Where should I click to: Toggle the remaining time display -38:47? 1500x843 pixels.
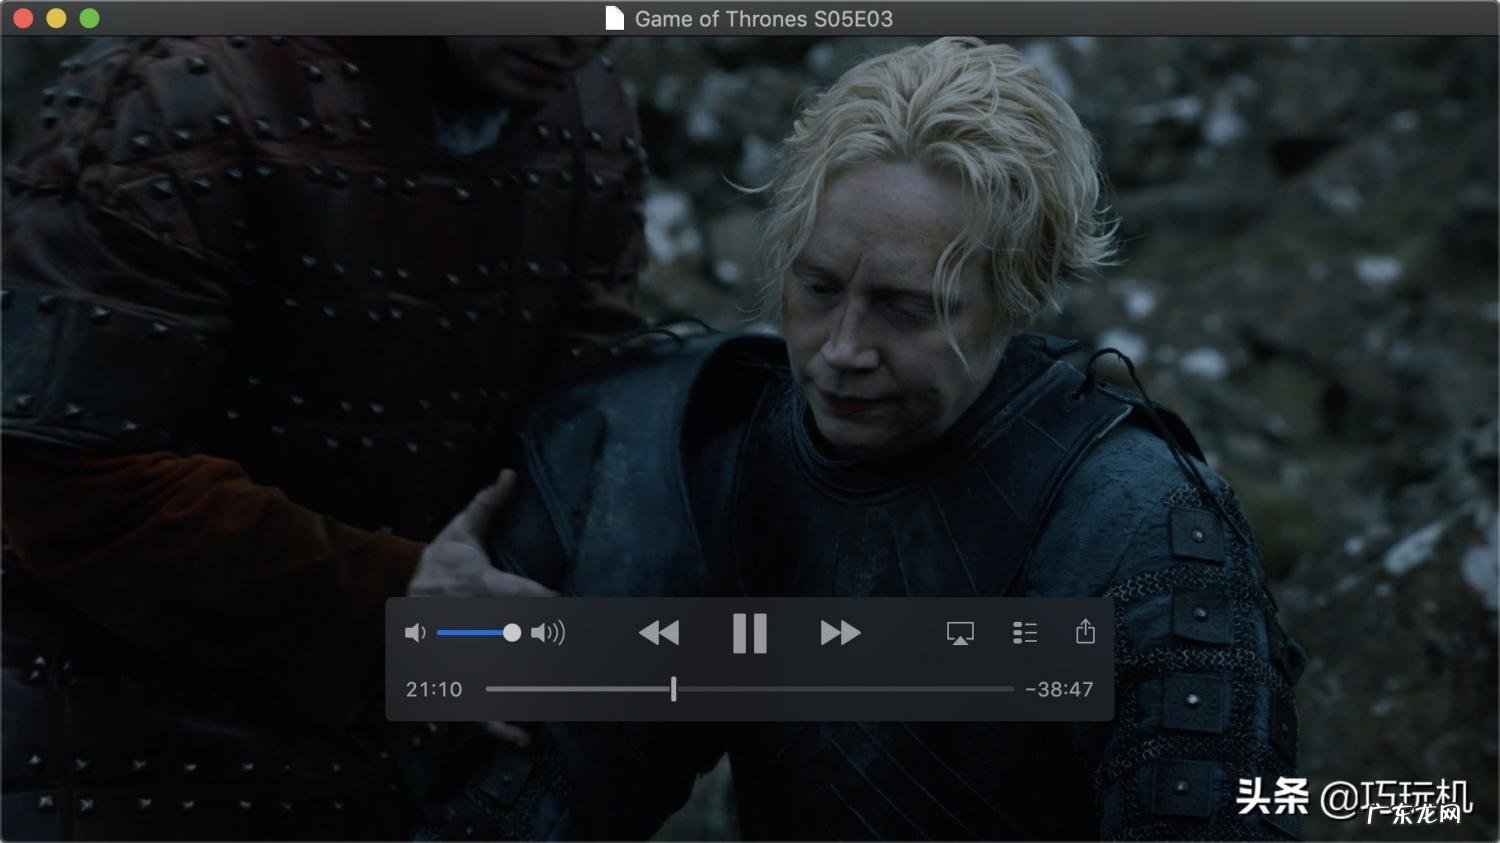[1059, 689]
